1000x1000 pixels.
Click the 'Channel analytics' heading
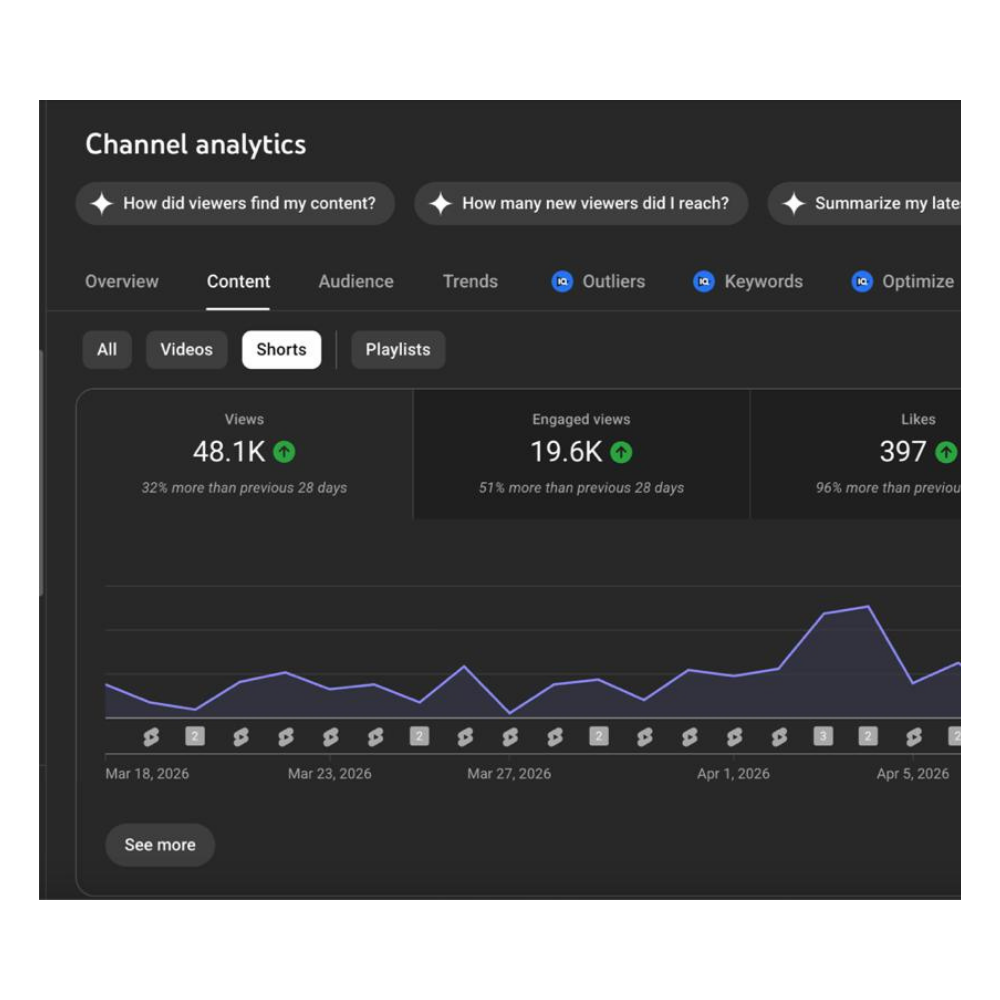coord(196,144)
